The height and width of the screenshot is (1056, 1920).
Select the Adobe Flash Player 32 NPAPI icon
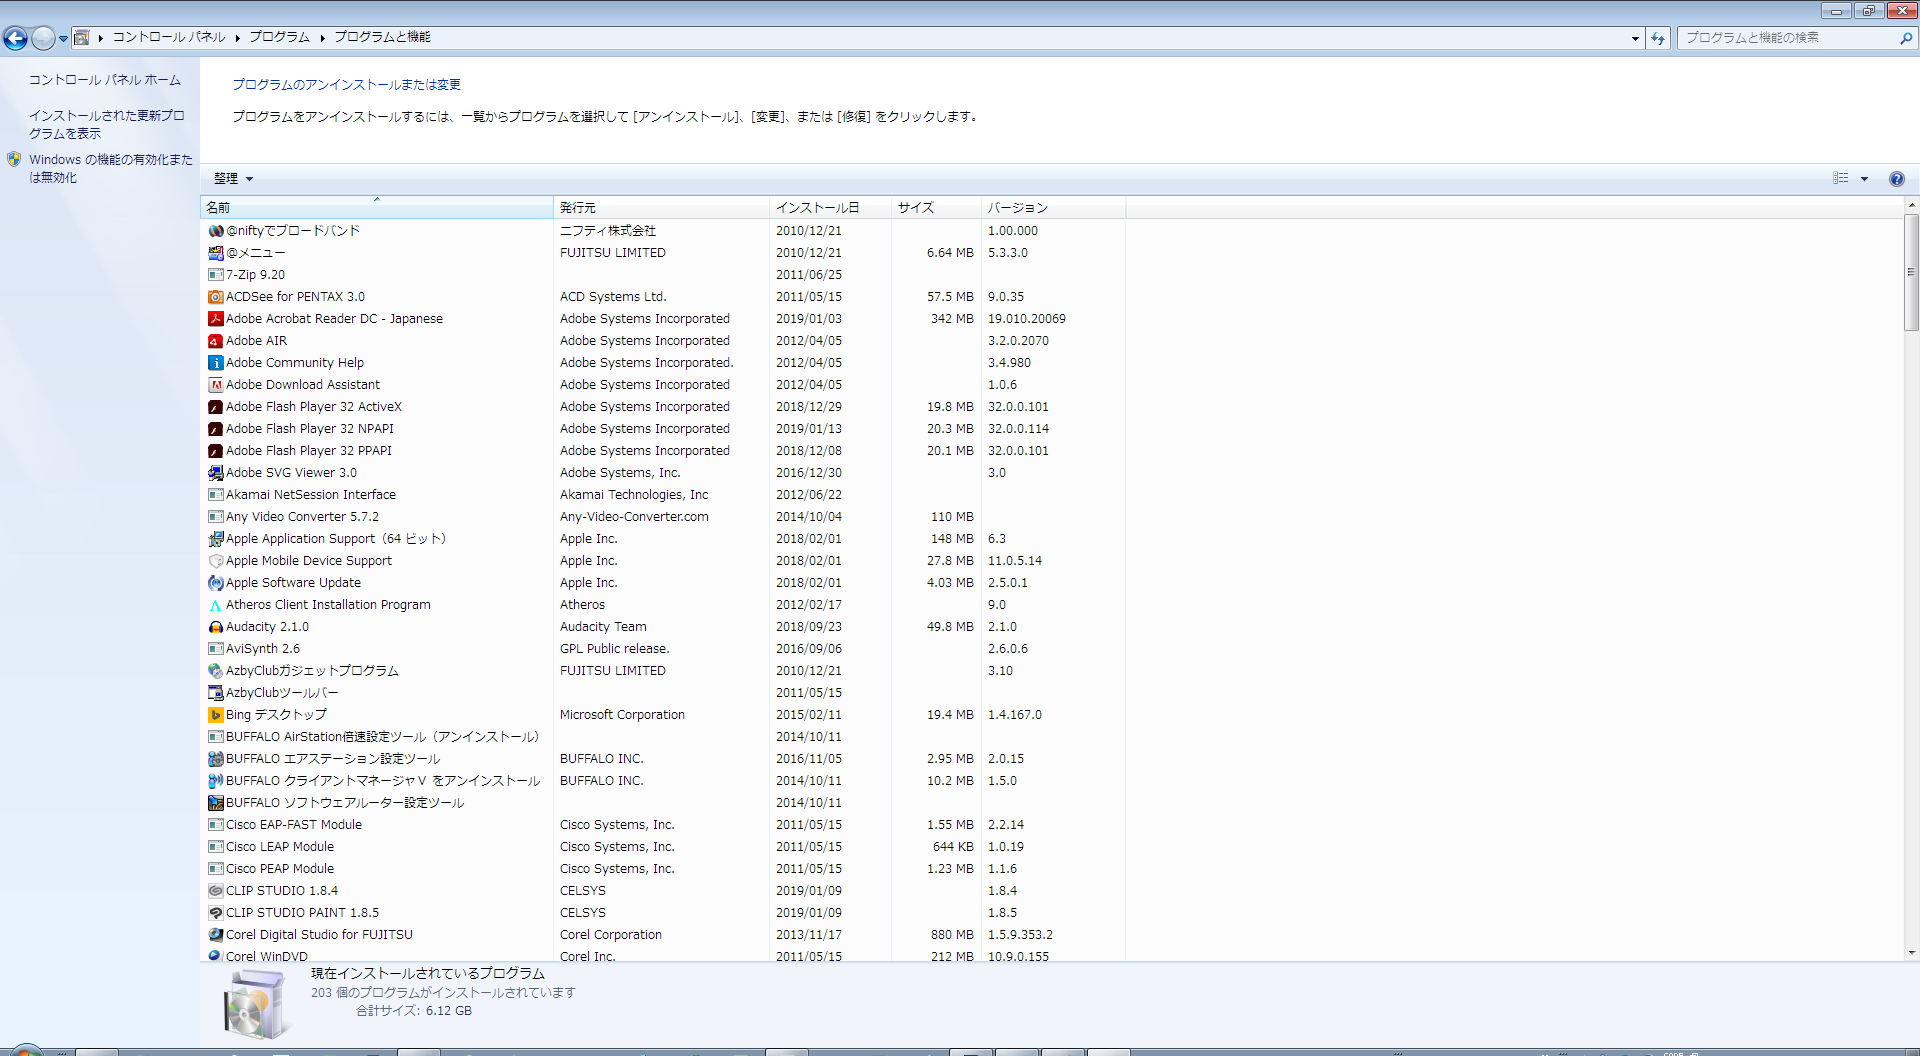[215, 429]
